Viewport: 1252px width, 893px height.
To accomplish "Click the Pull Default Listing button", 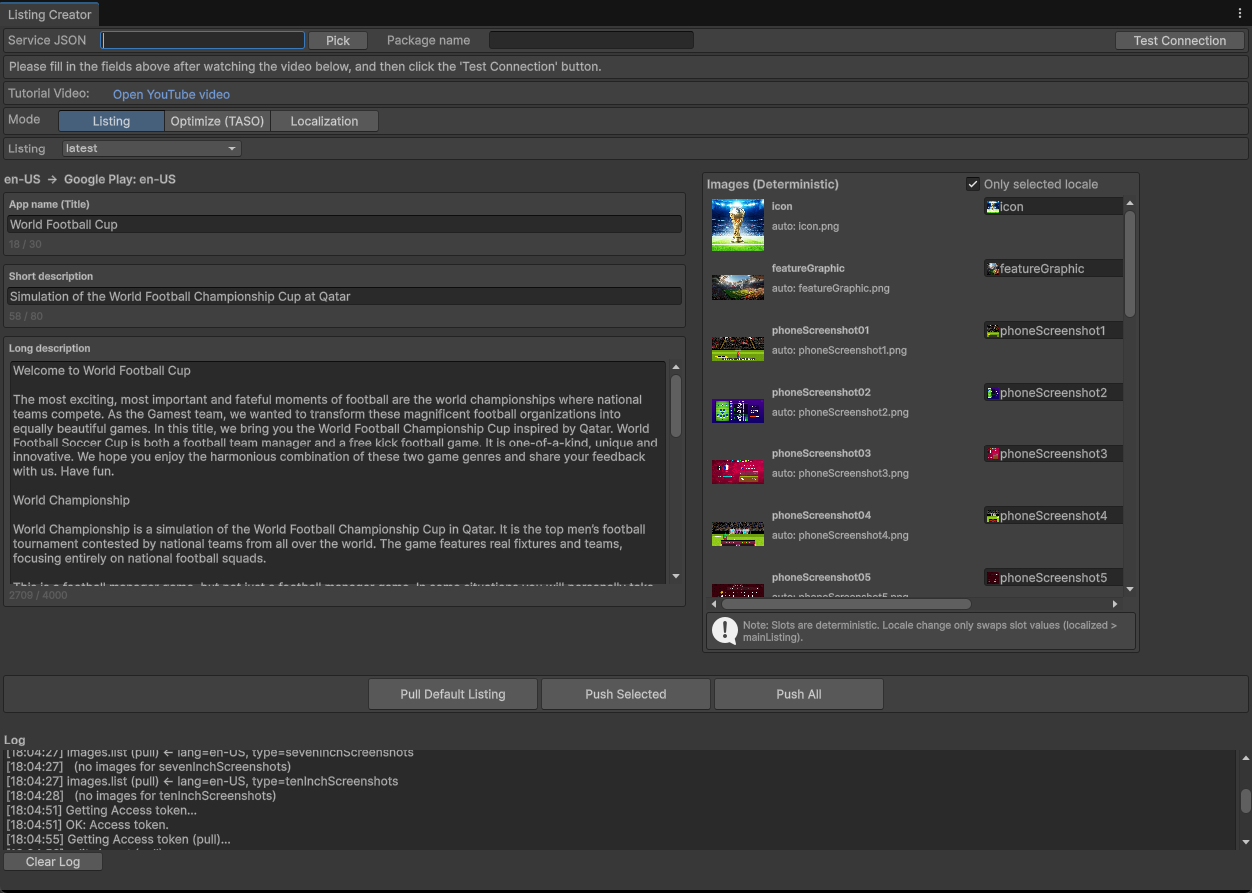I will [x=452, y=693].
